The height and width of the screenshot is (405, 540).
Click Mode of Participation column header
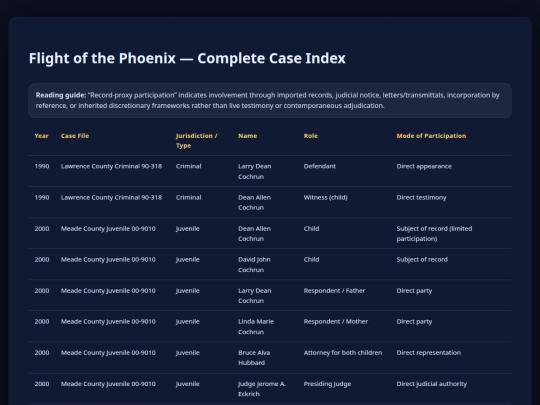431,136
